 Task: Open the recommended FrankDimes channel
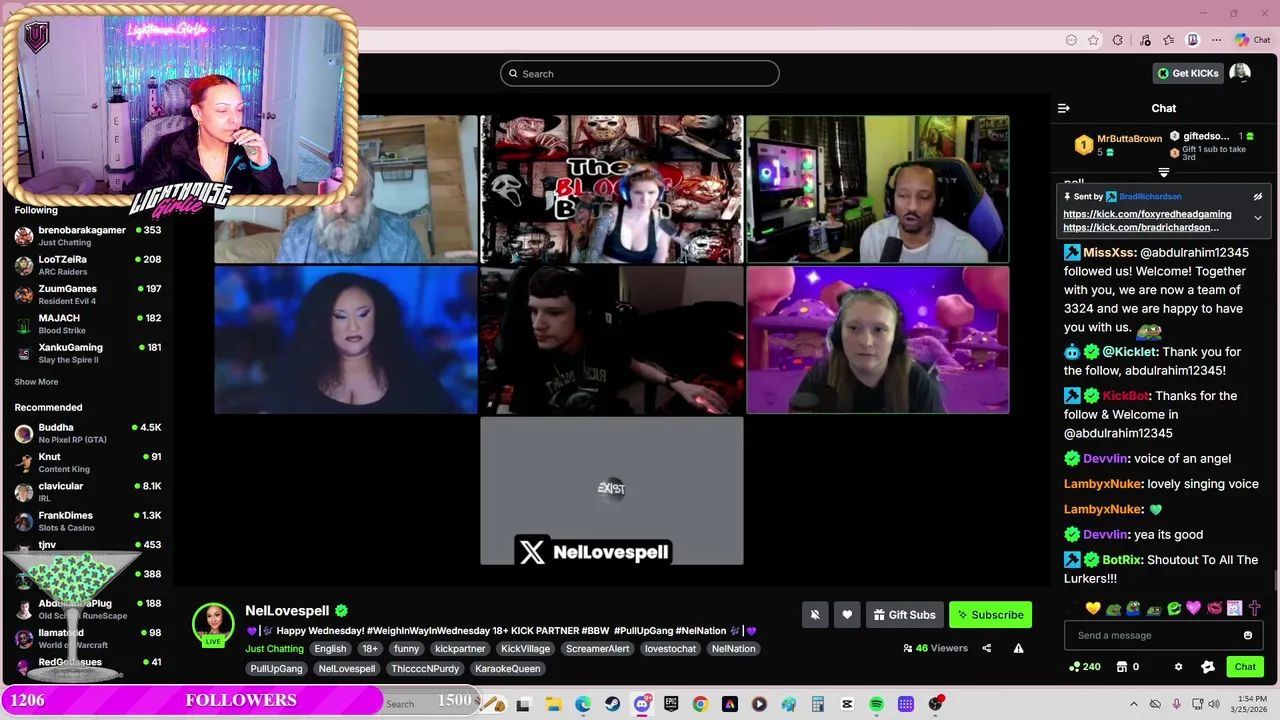[x=88, y=521]
